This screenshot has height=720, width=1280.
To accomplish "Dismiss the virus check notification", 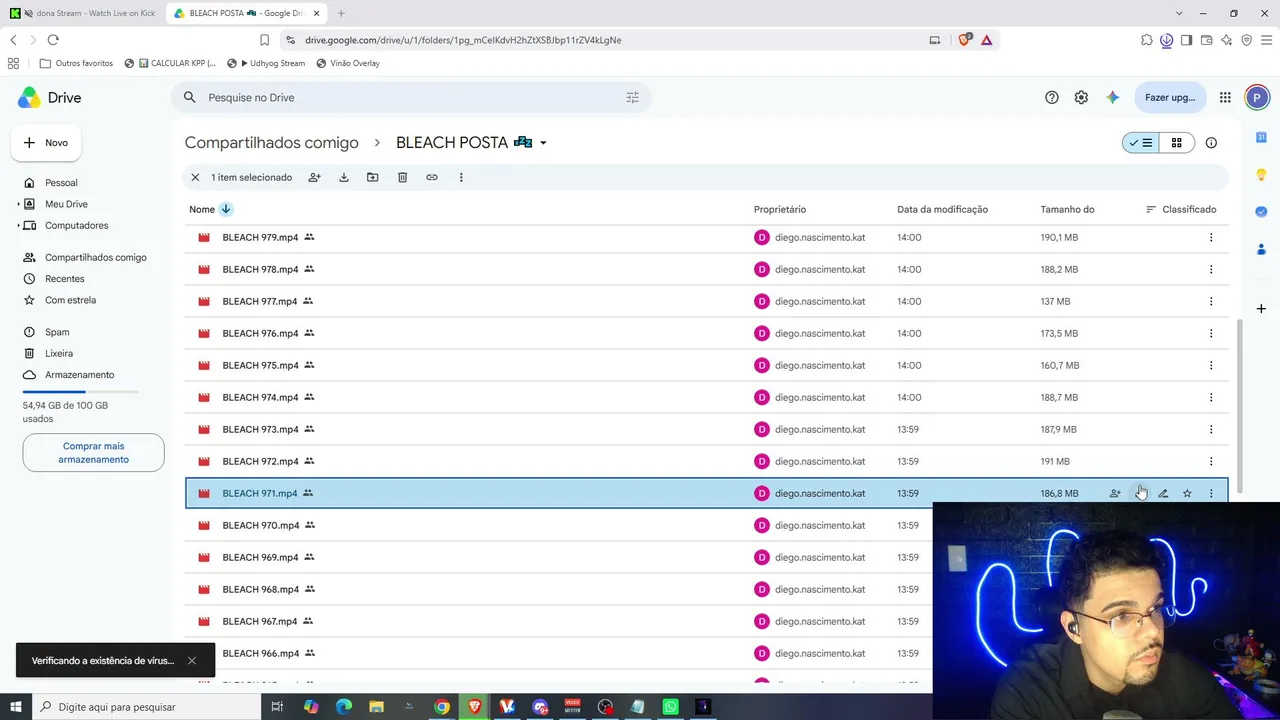I will (192, 661).
